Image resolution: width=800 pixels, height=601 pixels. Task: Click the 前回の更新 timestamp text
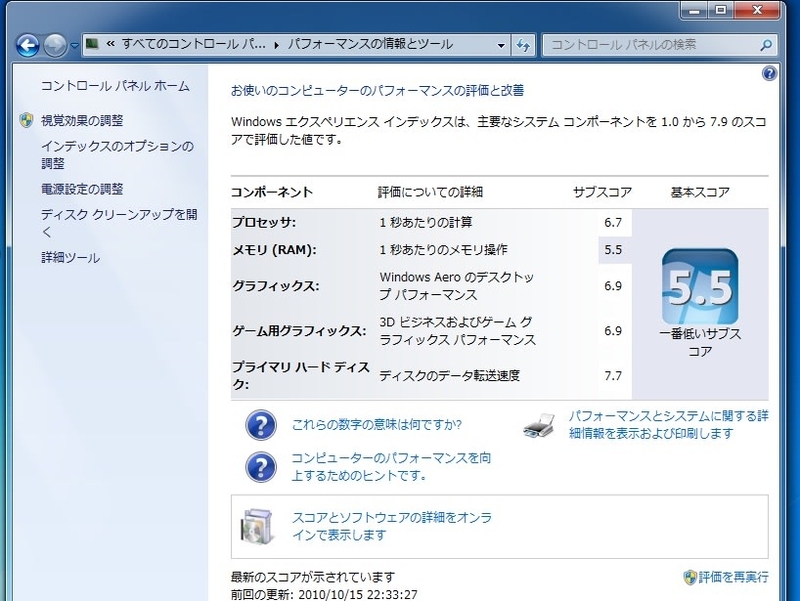324,595
